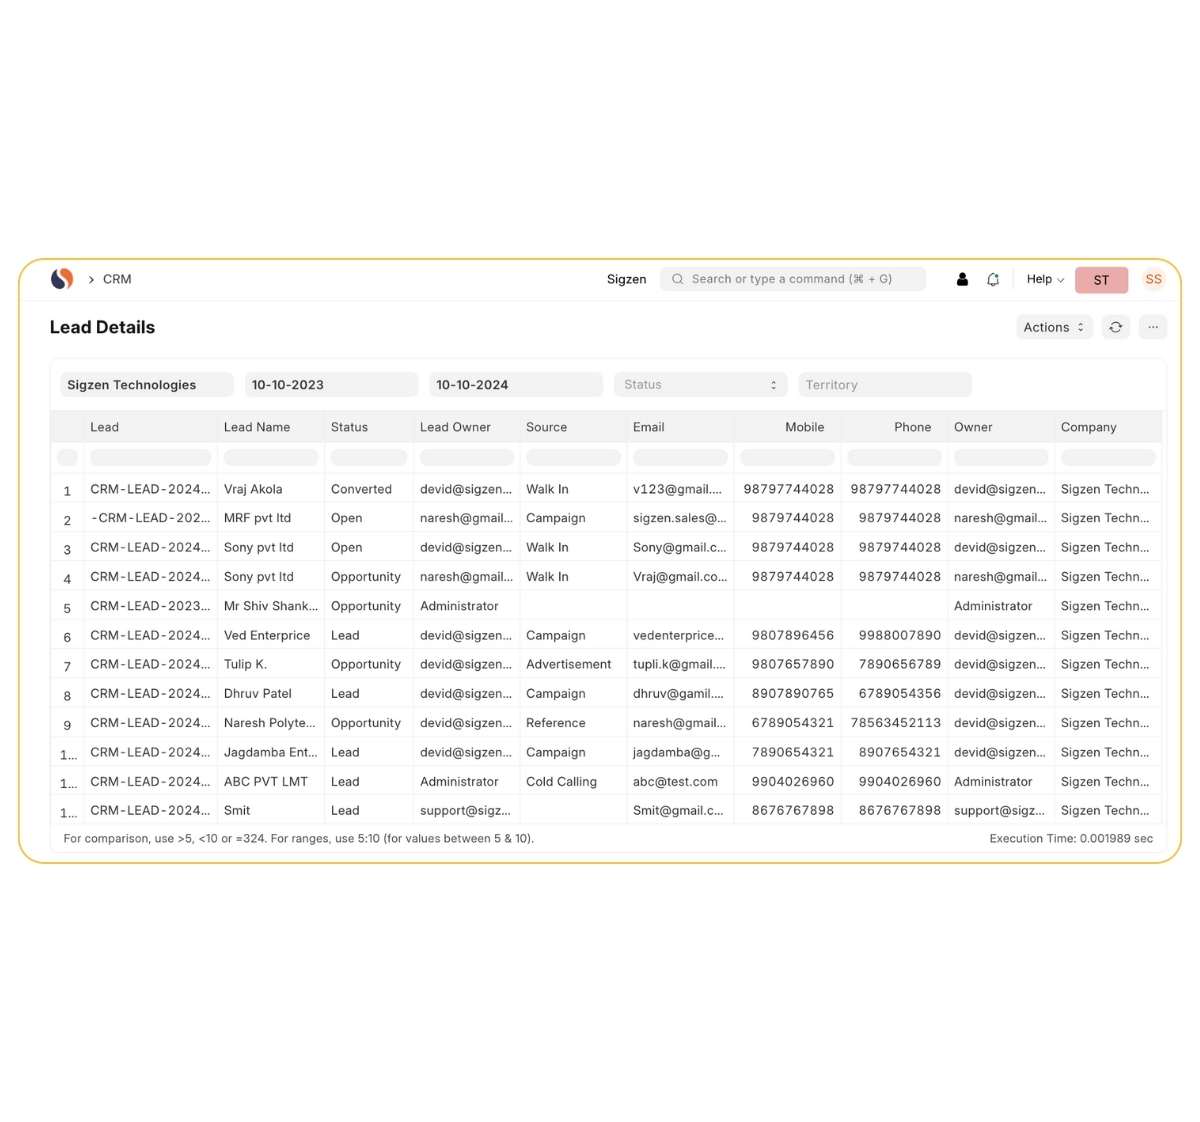The image size is (1200, 1122).
Task: Sort by the Lead Name column header
Action: click(257, 427)
